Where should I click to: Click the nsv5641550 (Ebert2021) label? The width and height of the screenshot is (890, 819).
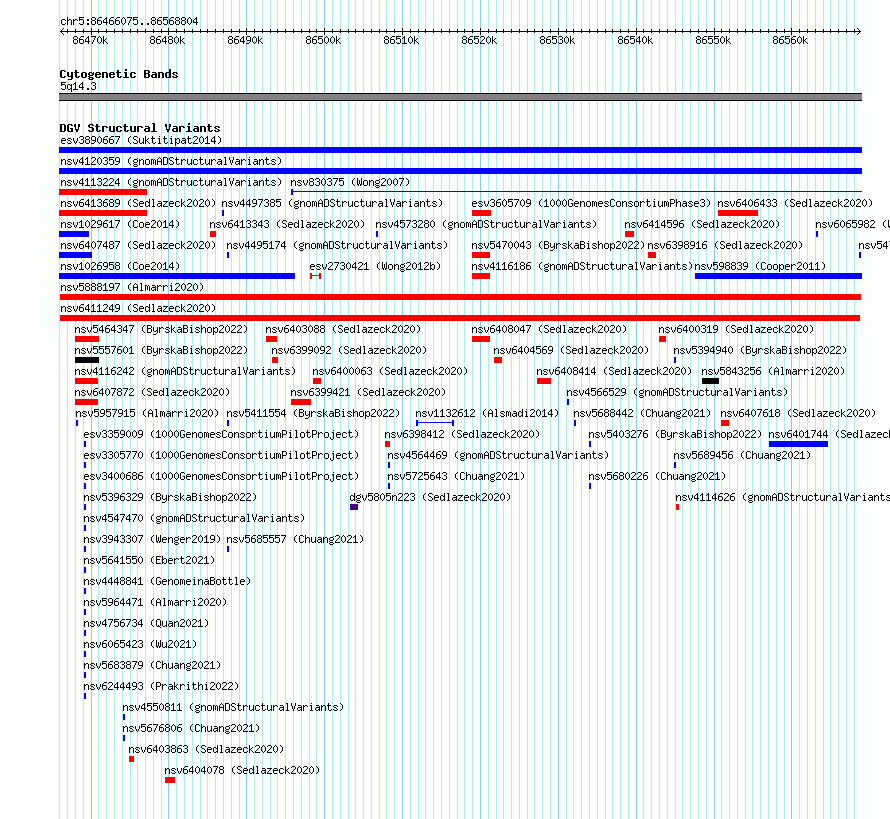point(149,560)
